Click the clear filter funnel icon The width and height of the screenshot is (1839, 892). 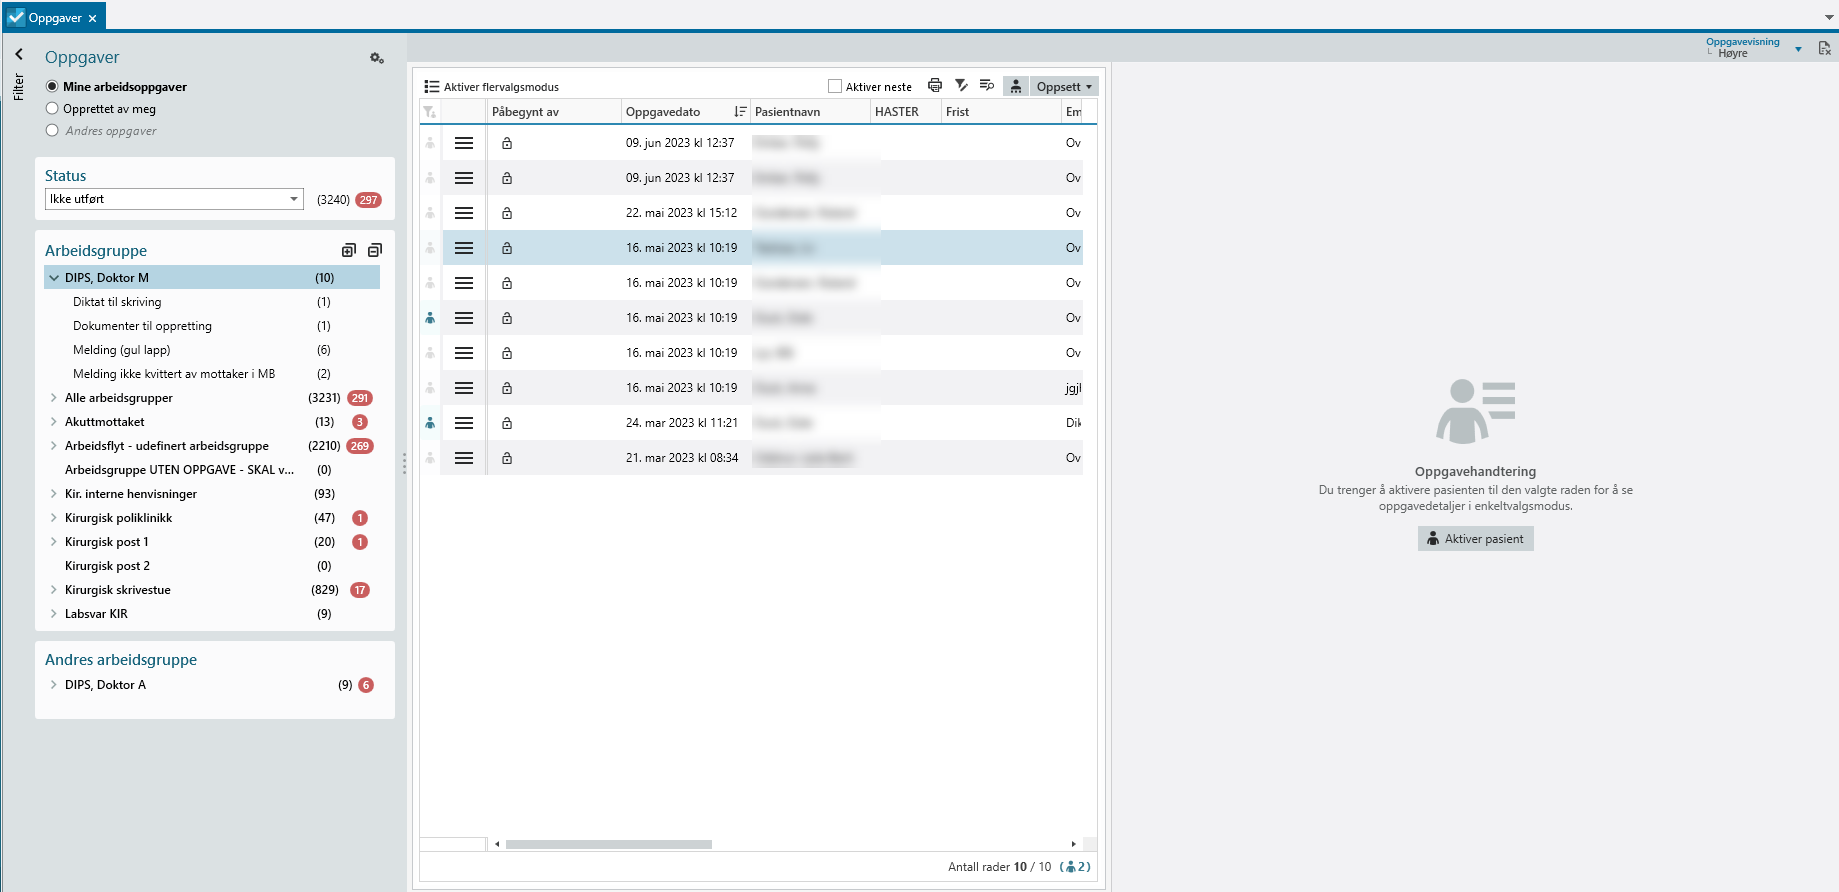pos(961,86)
